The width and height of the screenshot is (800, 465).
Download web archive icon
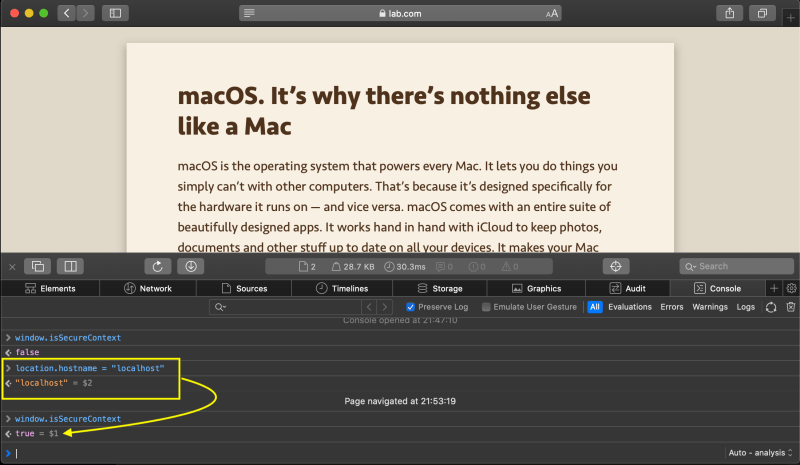pyautogui.click(x=191, y=266)
